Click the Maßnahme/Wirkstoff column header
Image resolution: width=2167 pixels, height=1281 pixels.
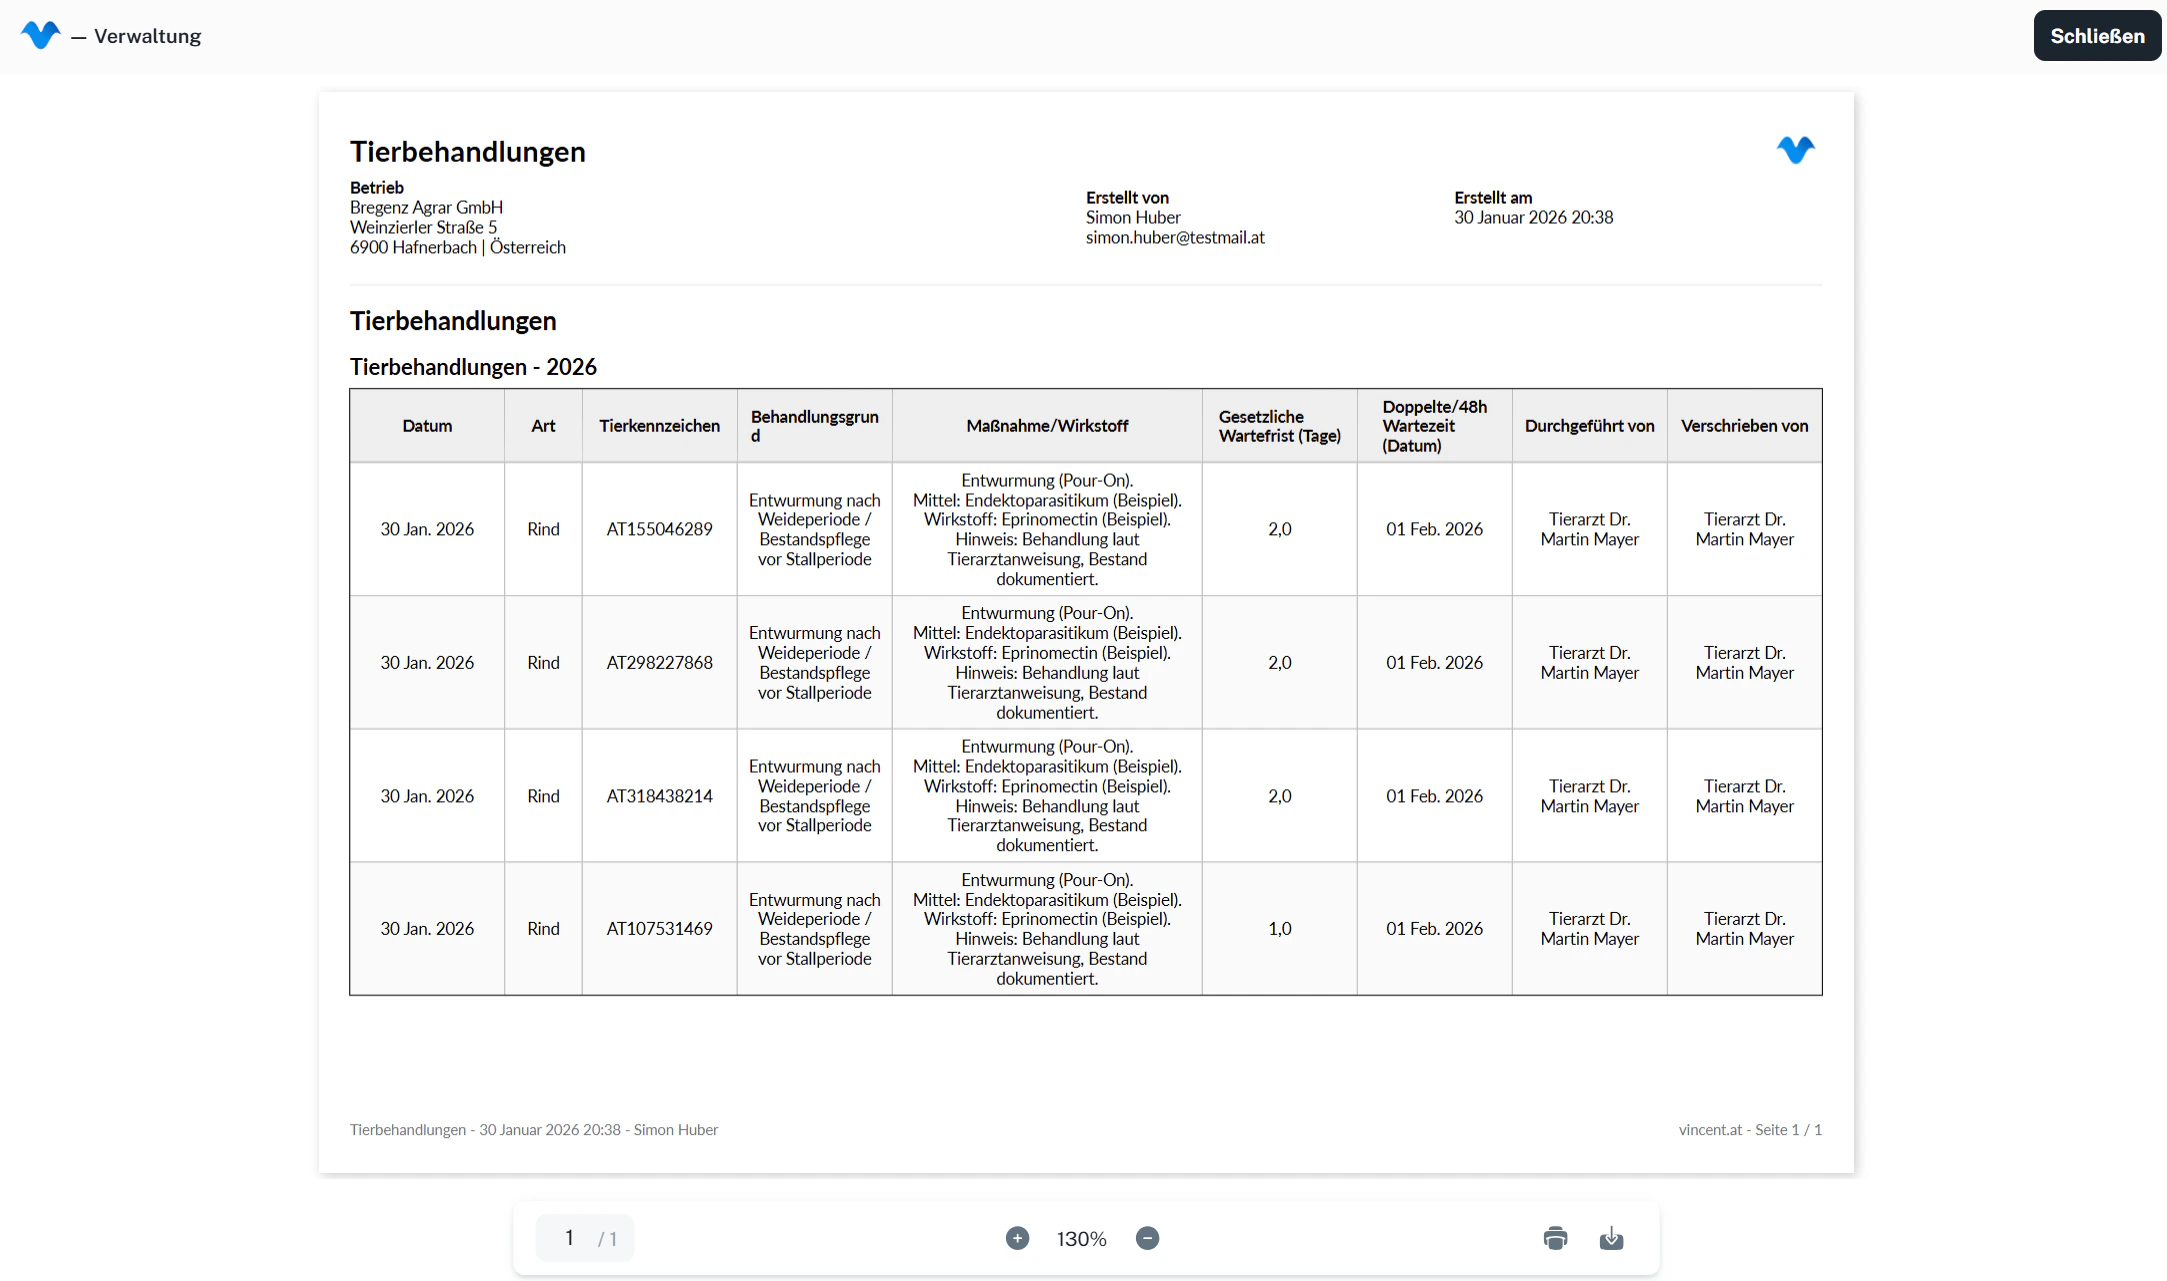pos(1047,426)
